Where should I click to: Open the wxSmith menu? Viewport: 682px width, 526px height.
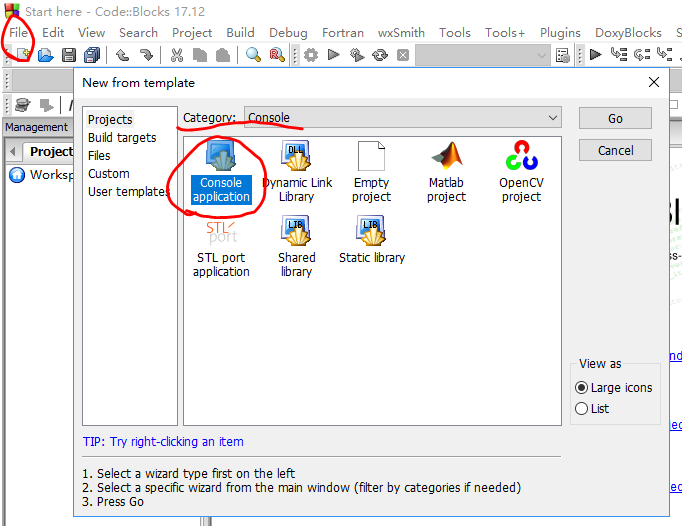tap(401, 33)
